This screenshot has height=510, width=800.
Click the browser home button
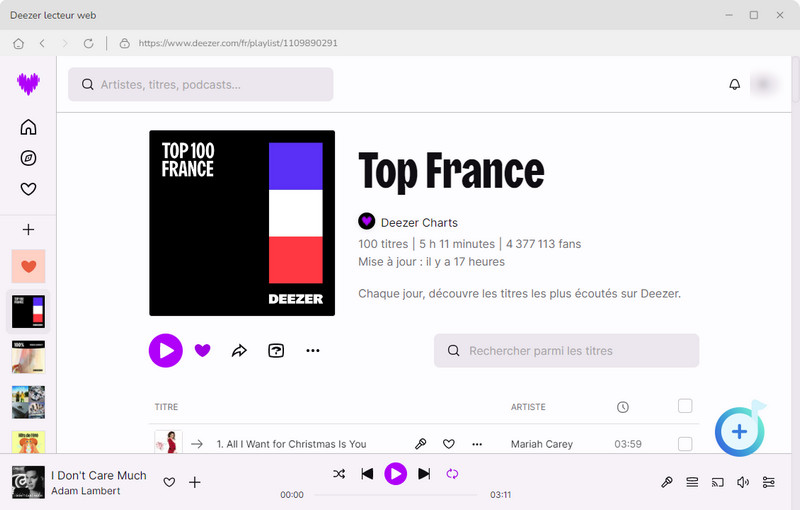18,43
